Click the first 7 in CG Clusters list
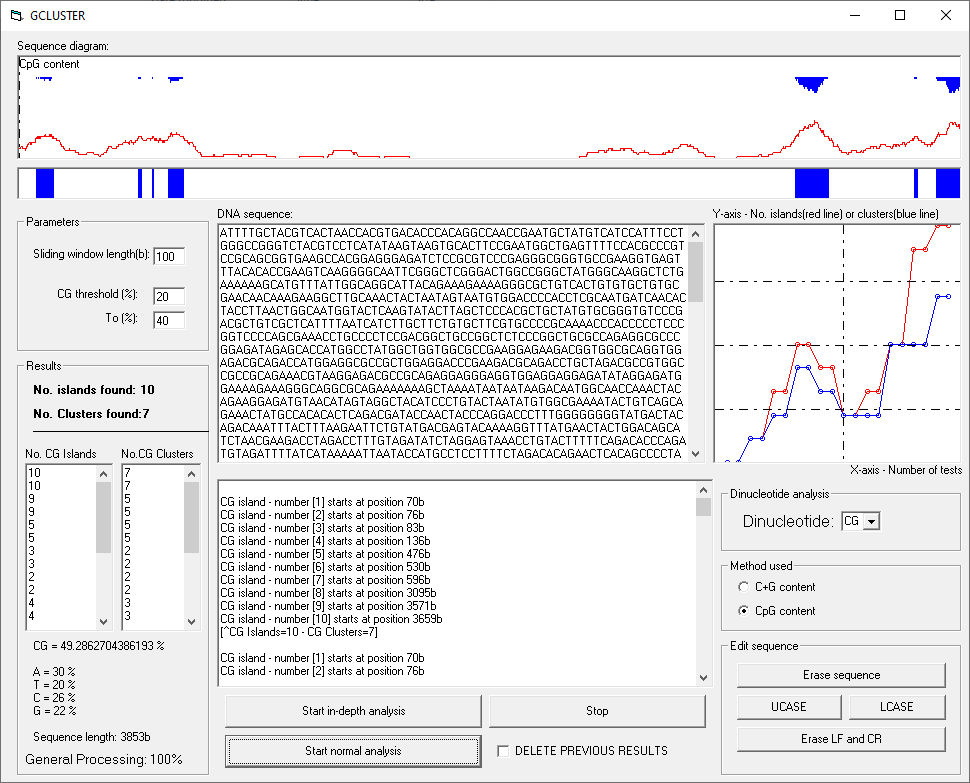The width and height of the screenshot is (970, 783). 127,473
